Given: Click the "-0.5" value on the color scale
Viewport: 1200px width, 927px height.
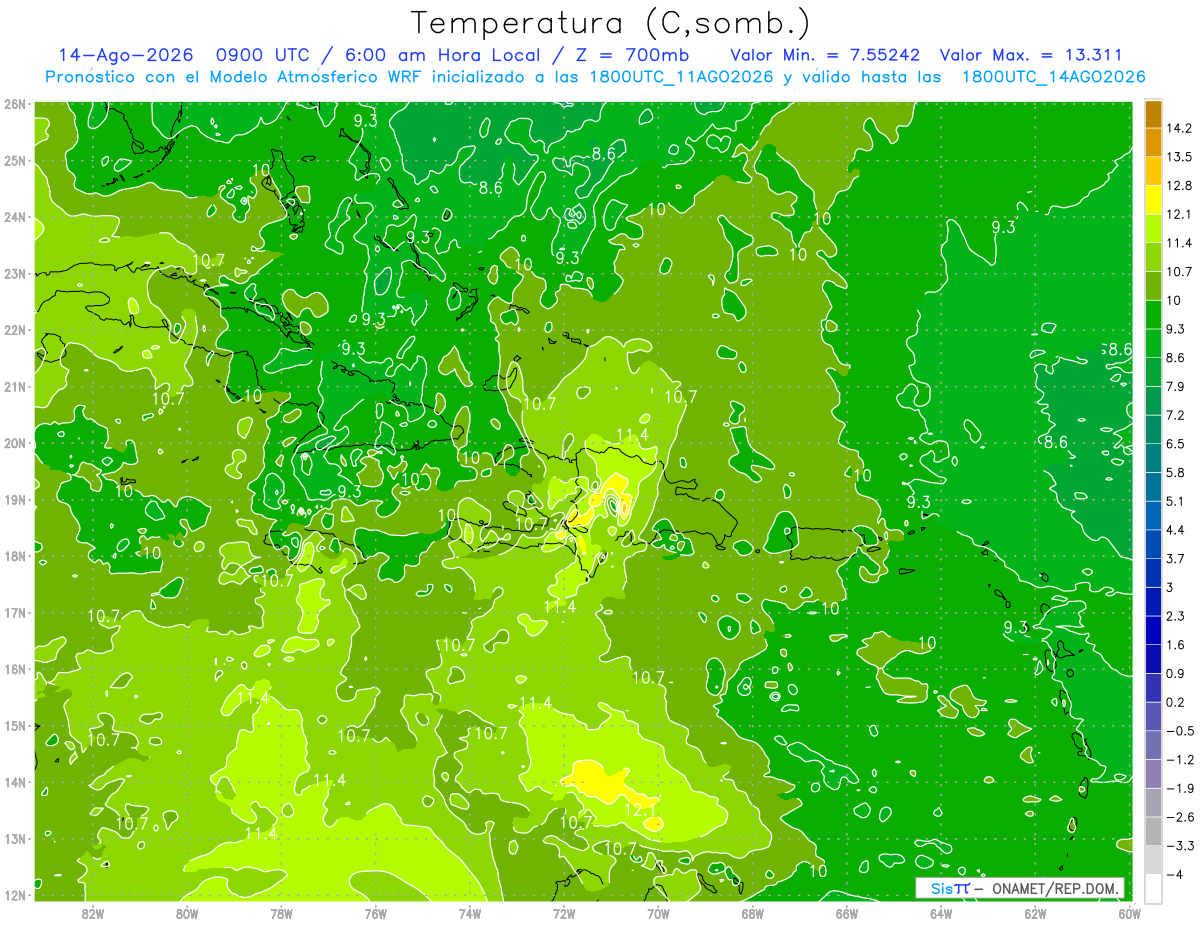Looking at the screenshot, I should pos(1180,730).
